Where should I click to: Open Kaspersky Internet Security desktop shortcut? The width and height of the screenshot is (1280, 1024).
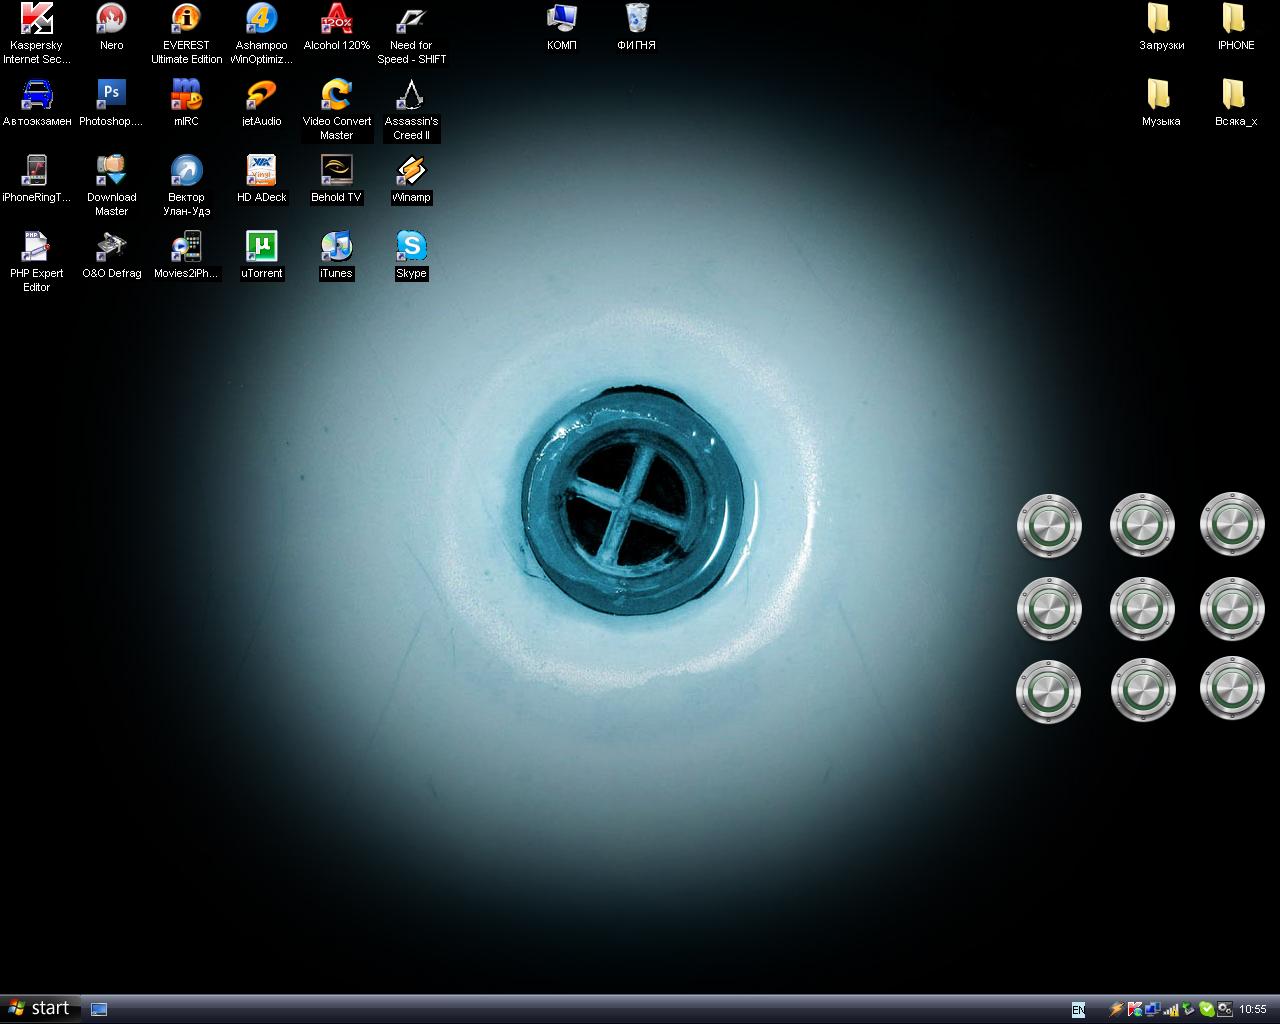(x=37, y=20)
